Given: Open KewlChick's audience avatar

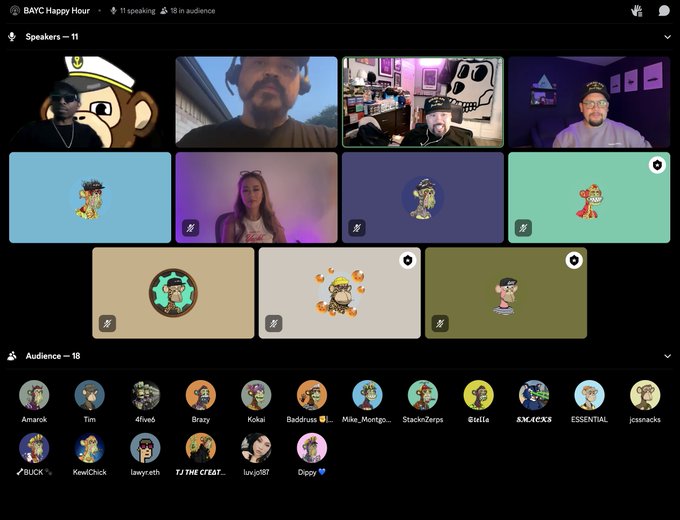Looking at the screenshot, I should 89,448.
